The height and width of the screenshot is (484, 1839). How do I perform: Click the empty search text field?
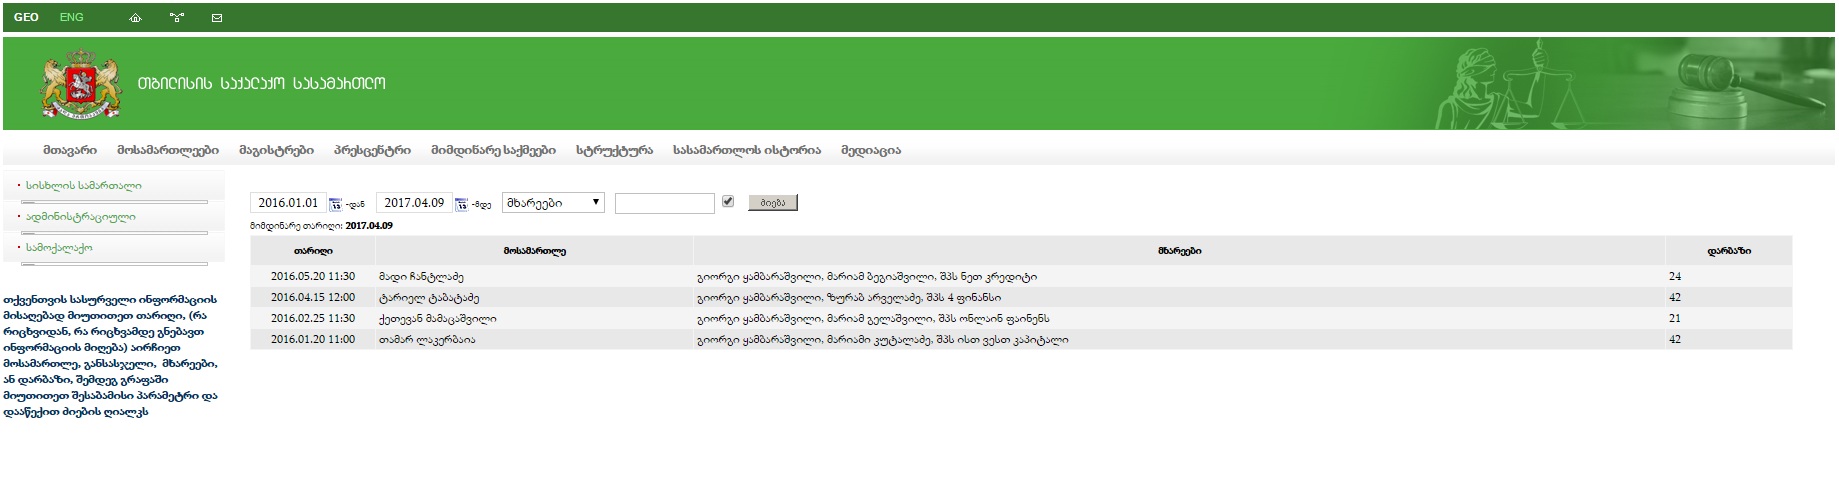[665, 204]
